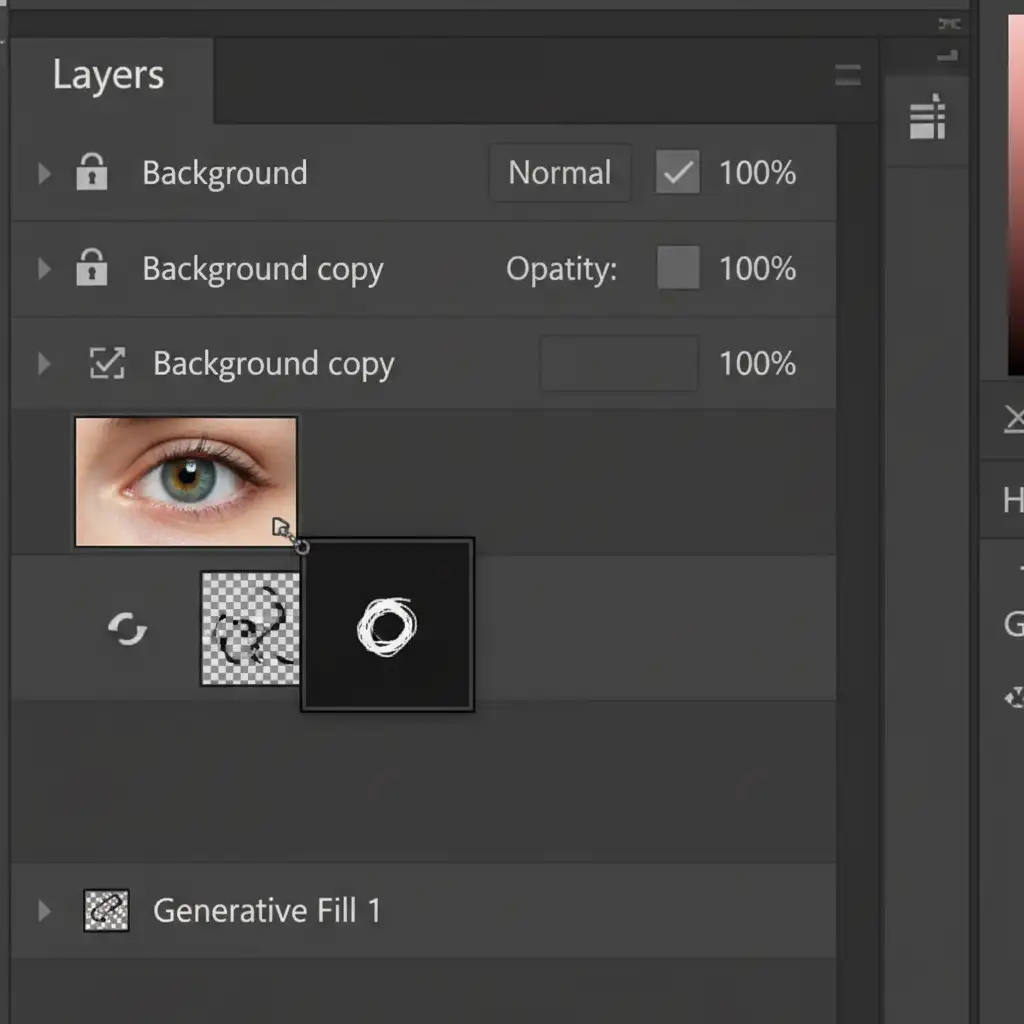Select the eye photo layer thumbnail
This screenshot has width=1024, height=1024.
point(186,481)
